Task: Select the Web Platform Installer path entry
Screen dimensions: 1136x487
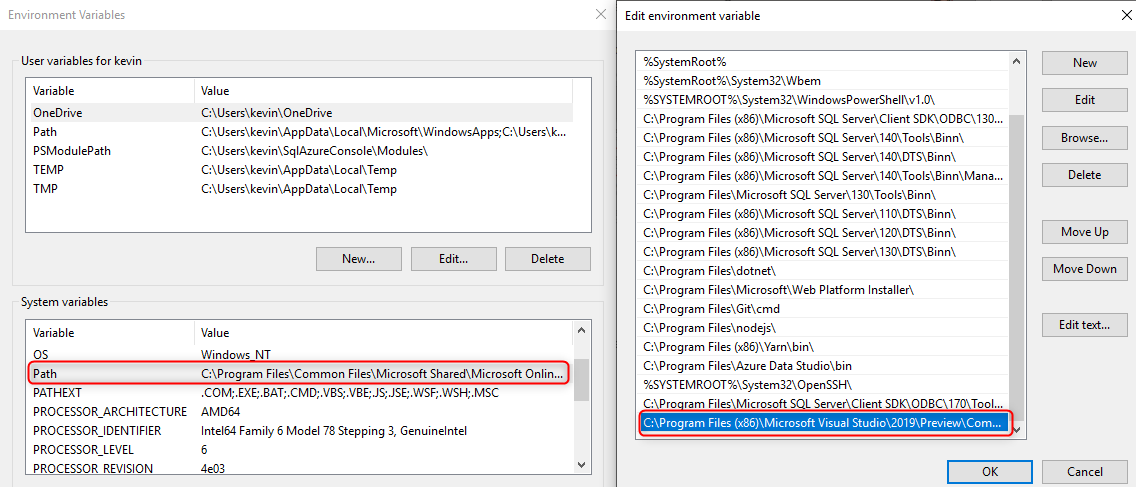Action: 822,290
